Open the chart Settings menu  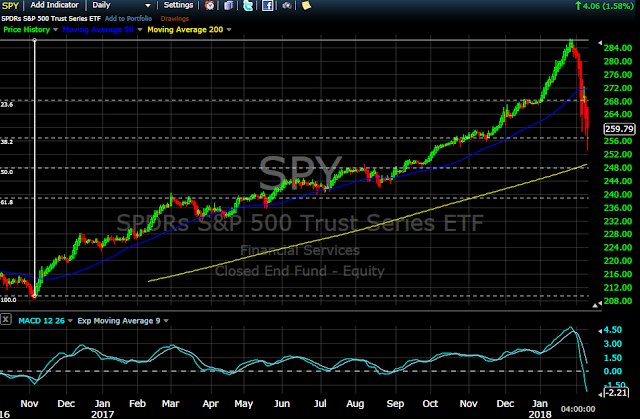[178, 5]
